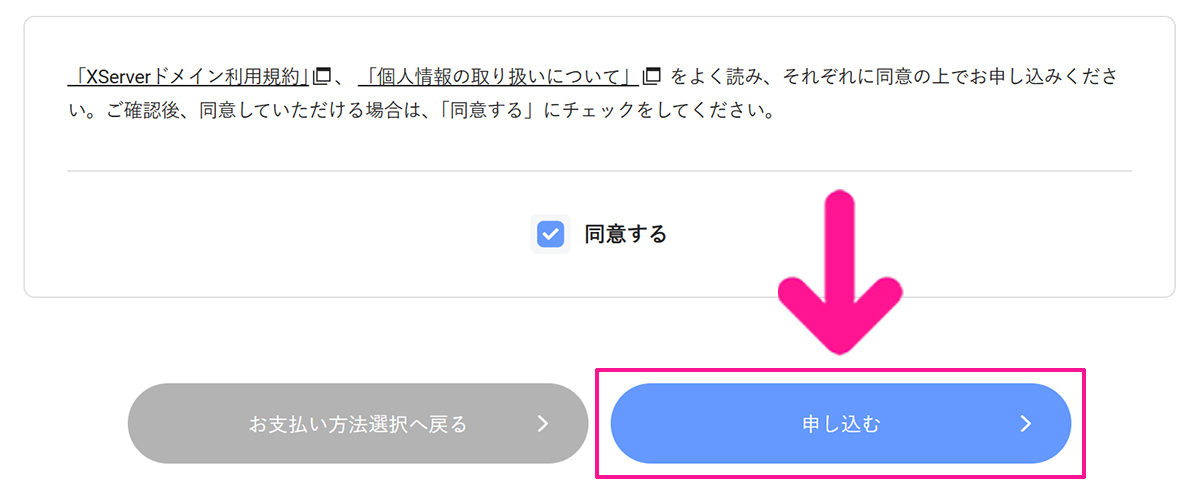Click the horizontal divider above the checkbox
1200x498 pixels.
click(300, 171)
